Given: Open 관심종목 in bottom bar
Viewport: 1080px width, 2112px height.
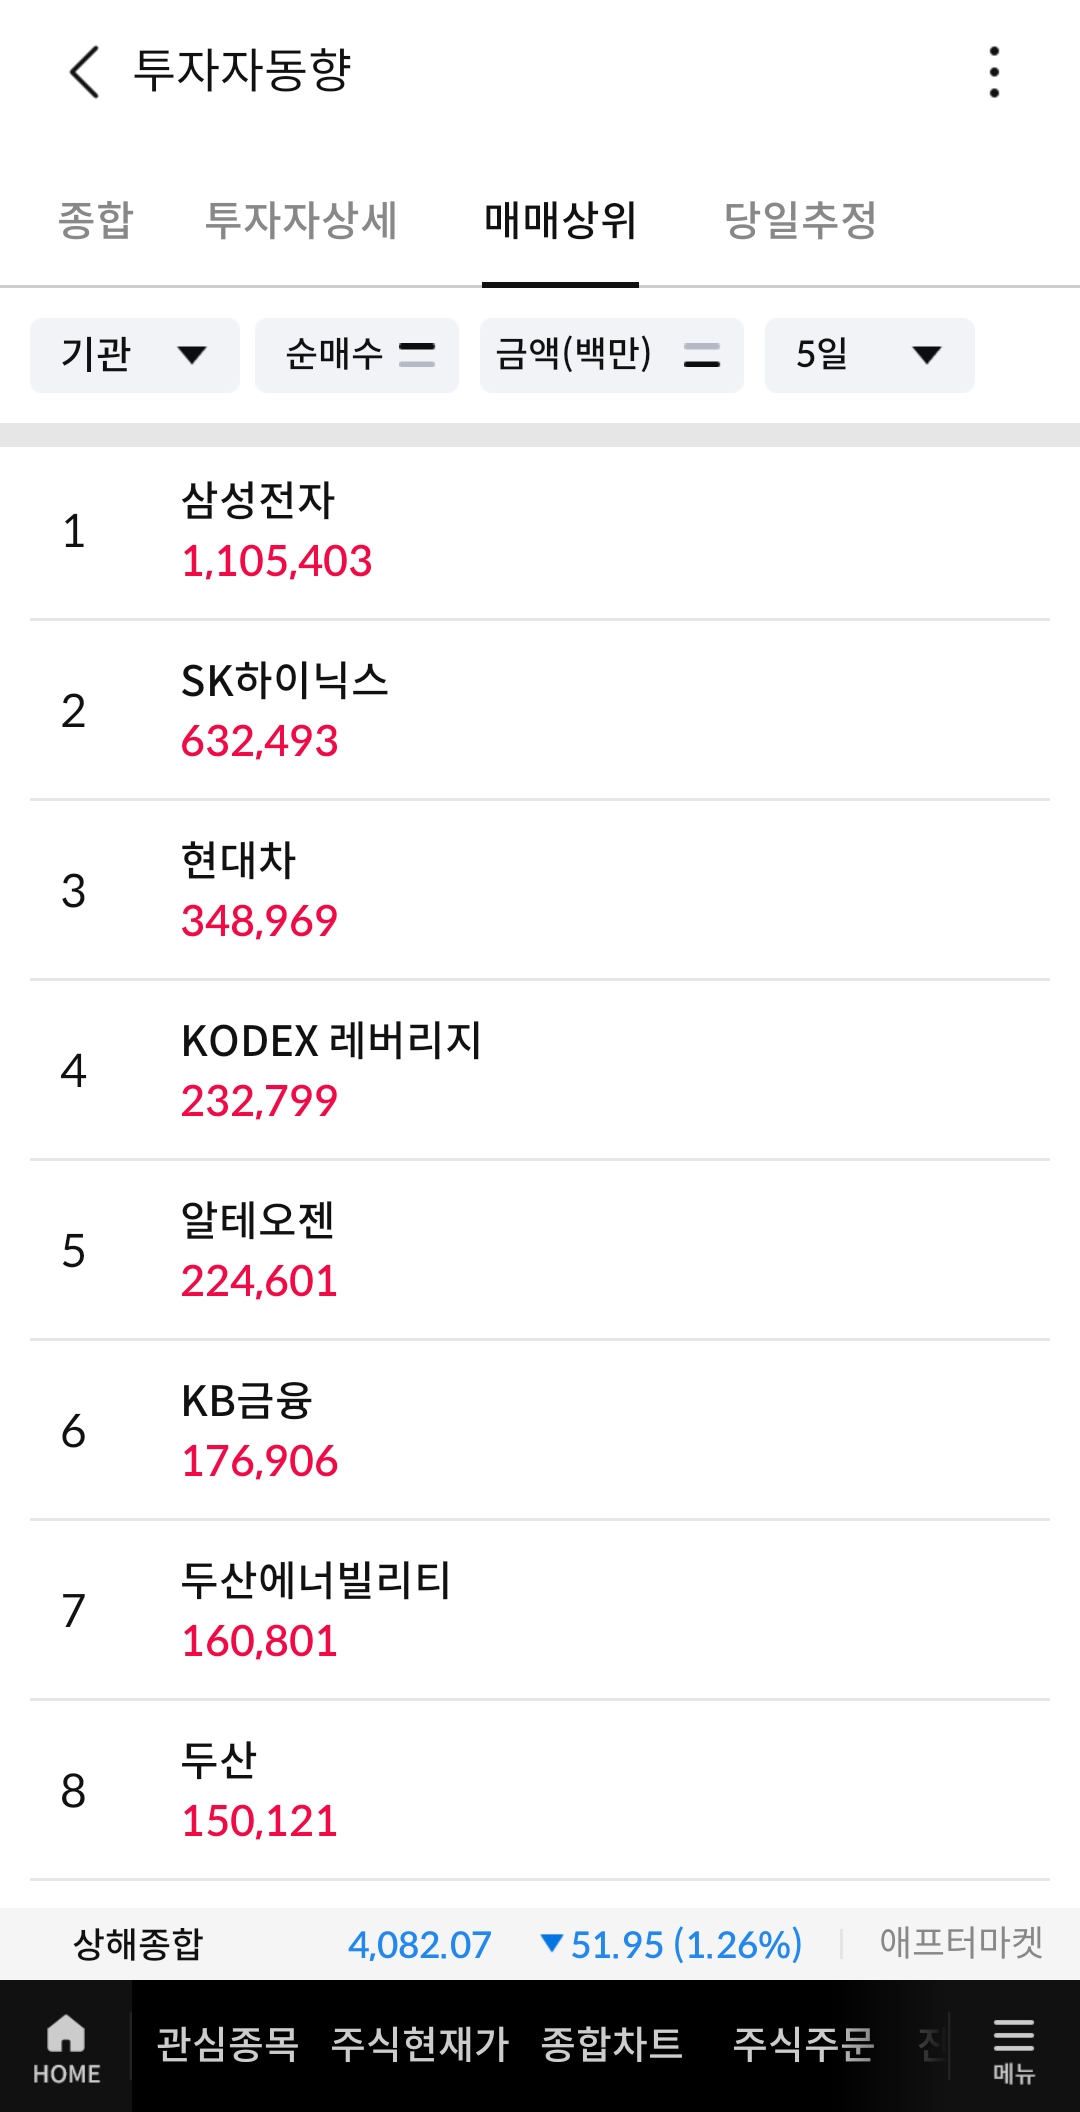Looking at the screenshot, I should click(228, 2045).
